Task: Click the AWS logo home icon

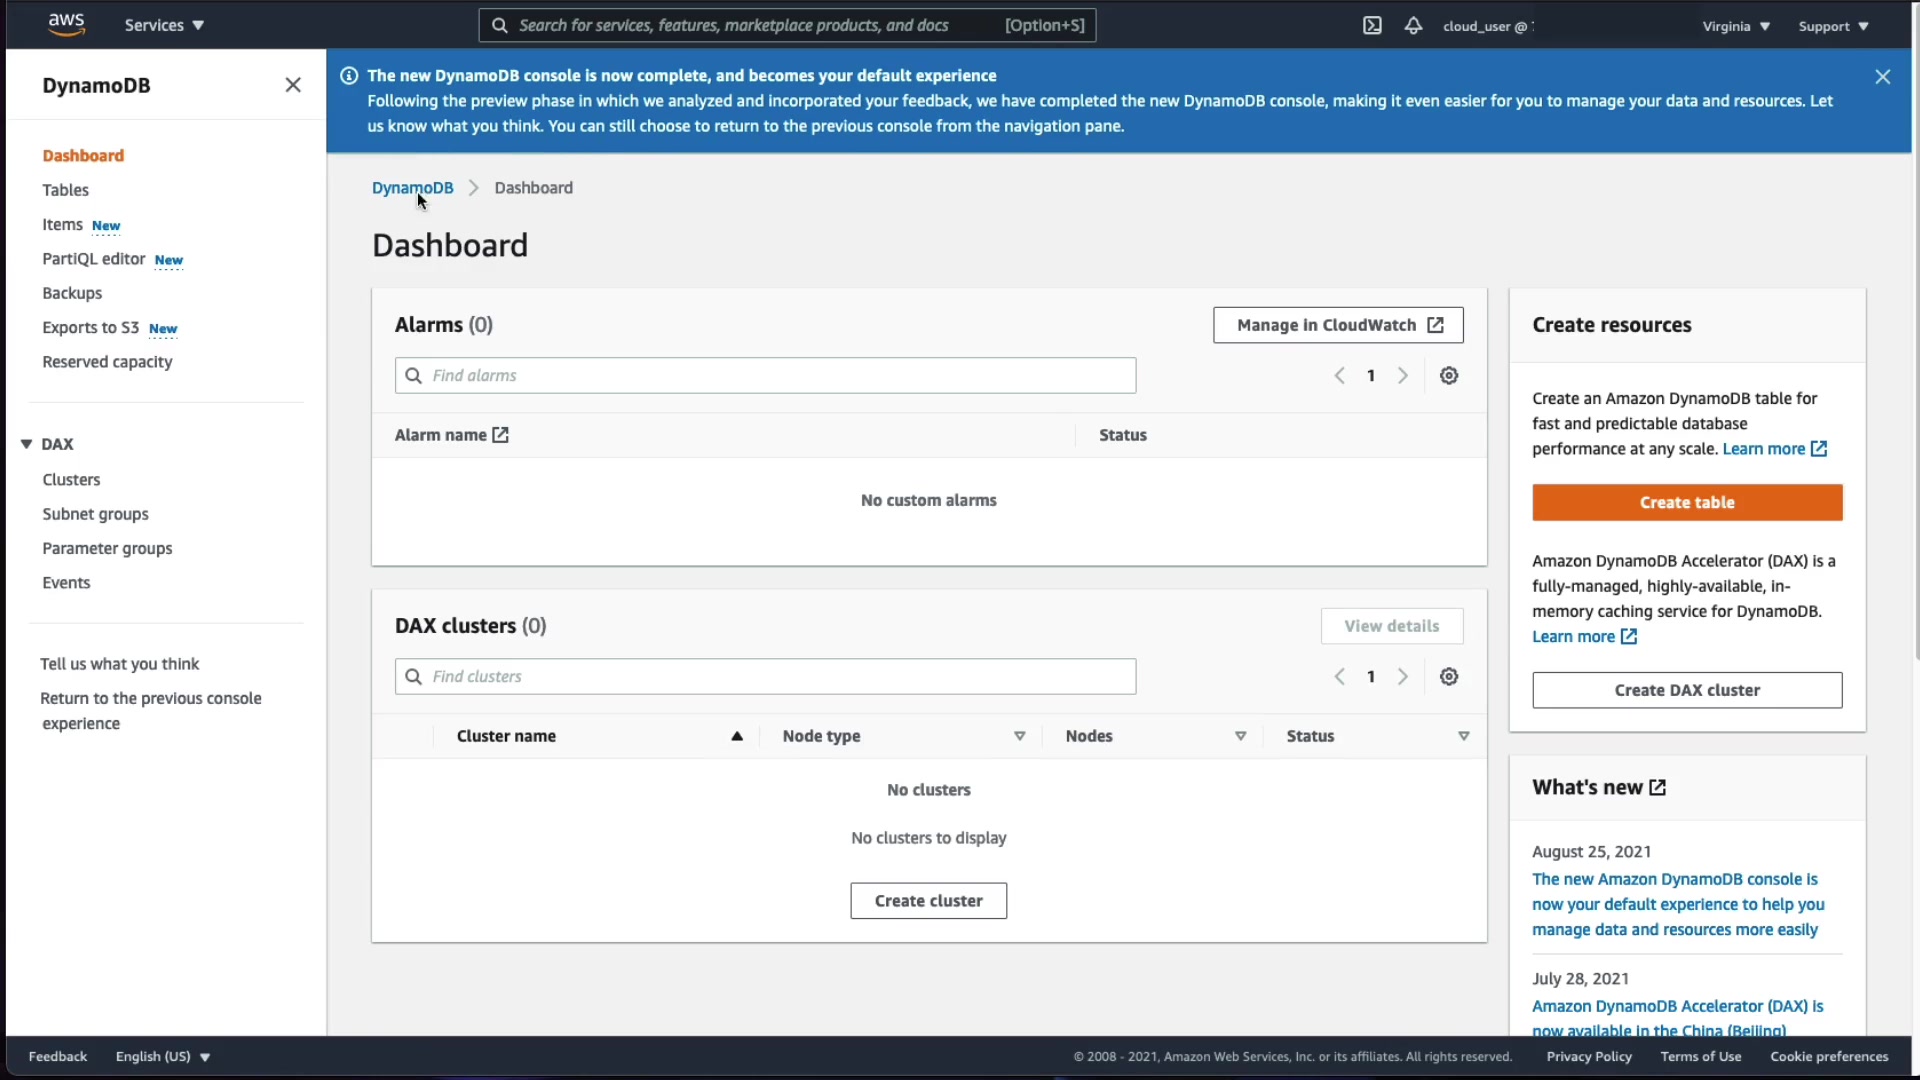Action: click(66, 24)
